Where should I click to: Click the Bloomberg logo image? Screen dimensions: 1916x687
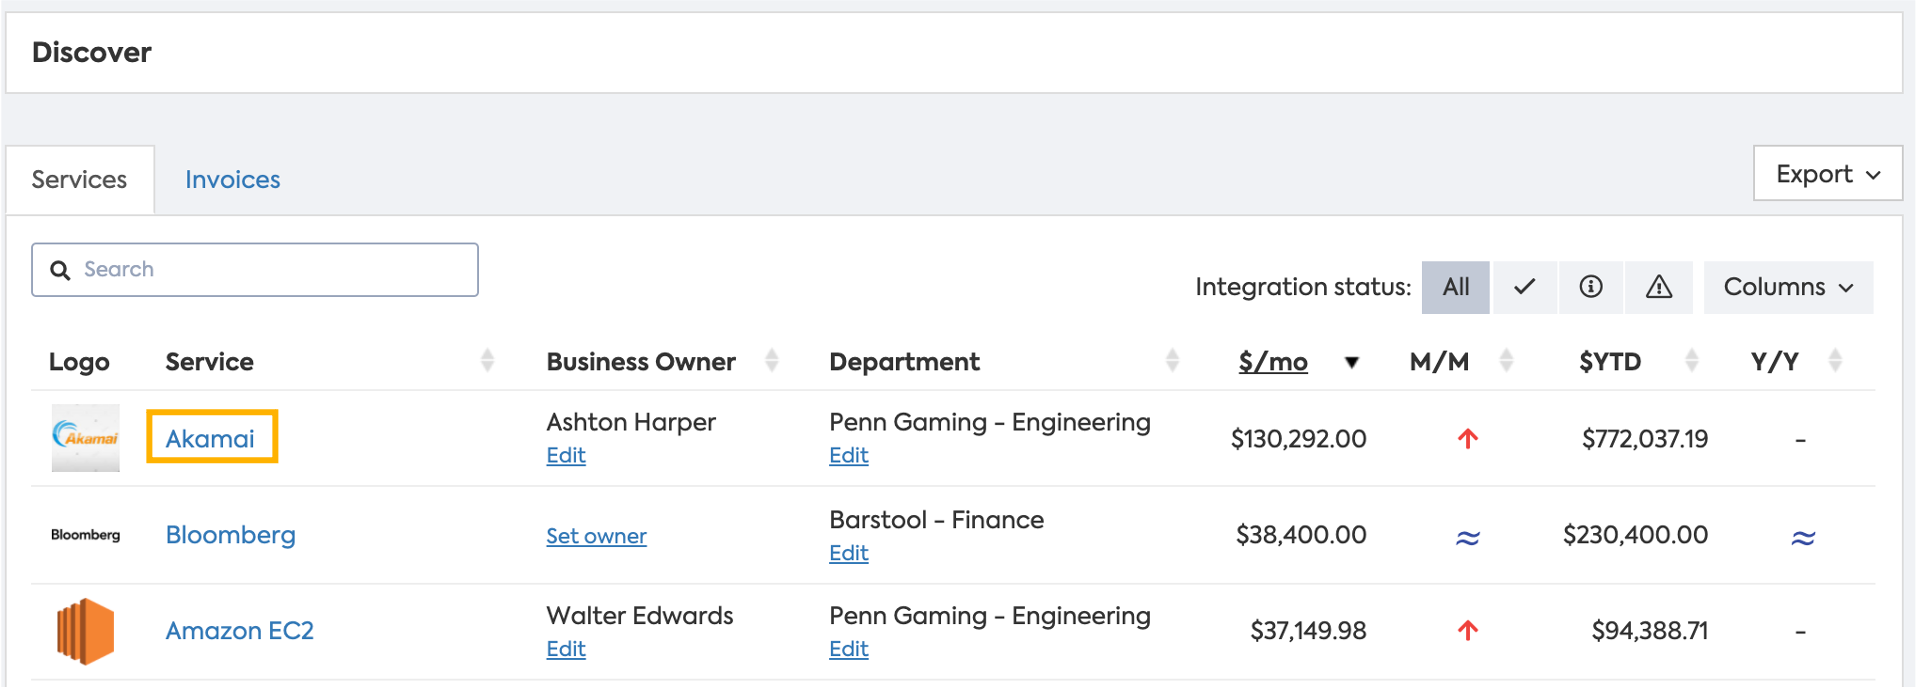85,535
